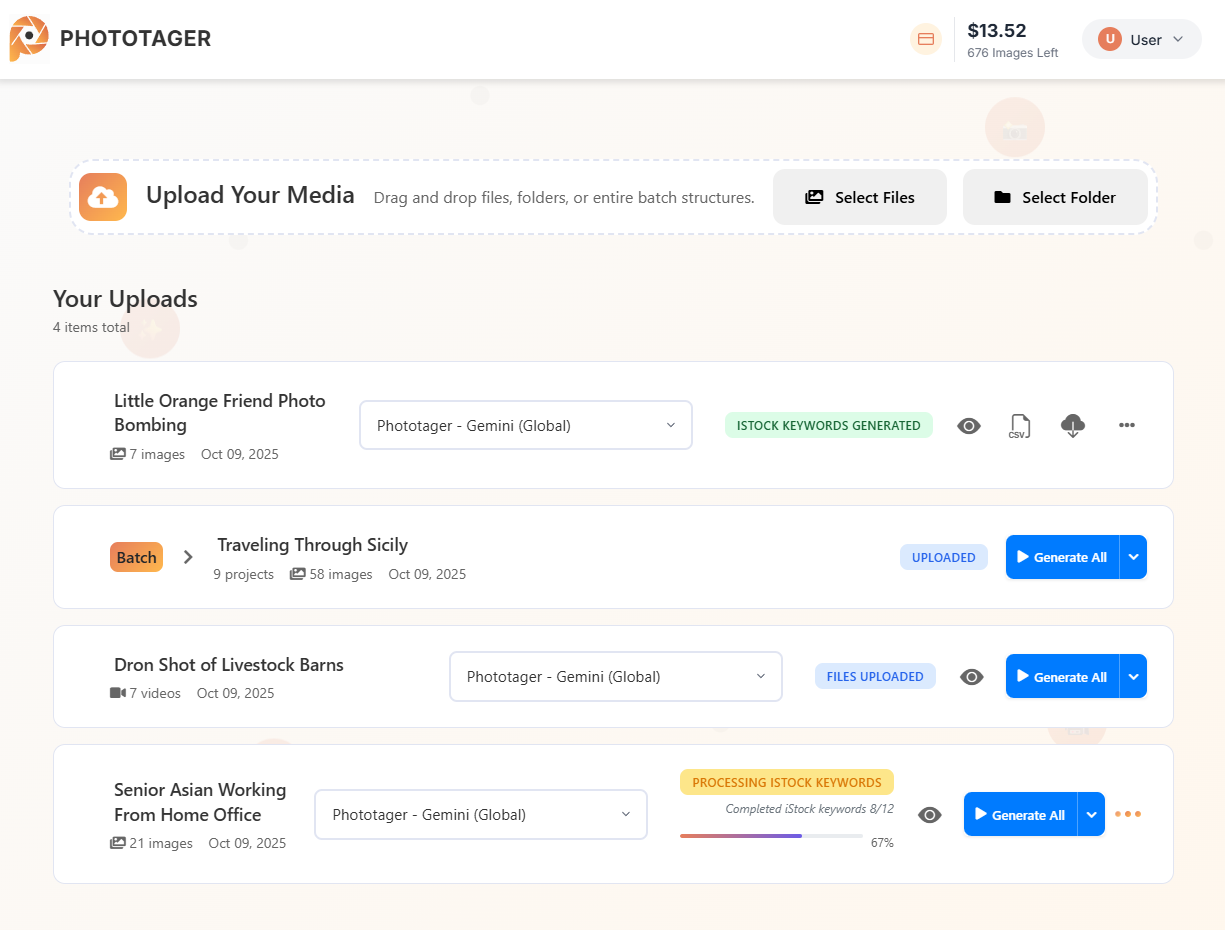This screenshot has height=930, width=1225.
Task: Click the ellipsis icon on Little Orange Friend row
Action: (1127, 425)
